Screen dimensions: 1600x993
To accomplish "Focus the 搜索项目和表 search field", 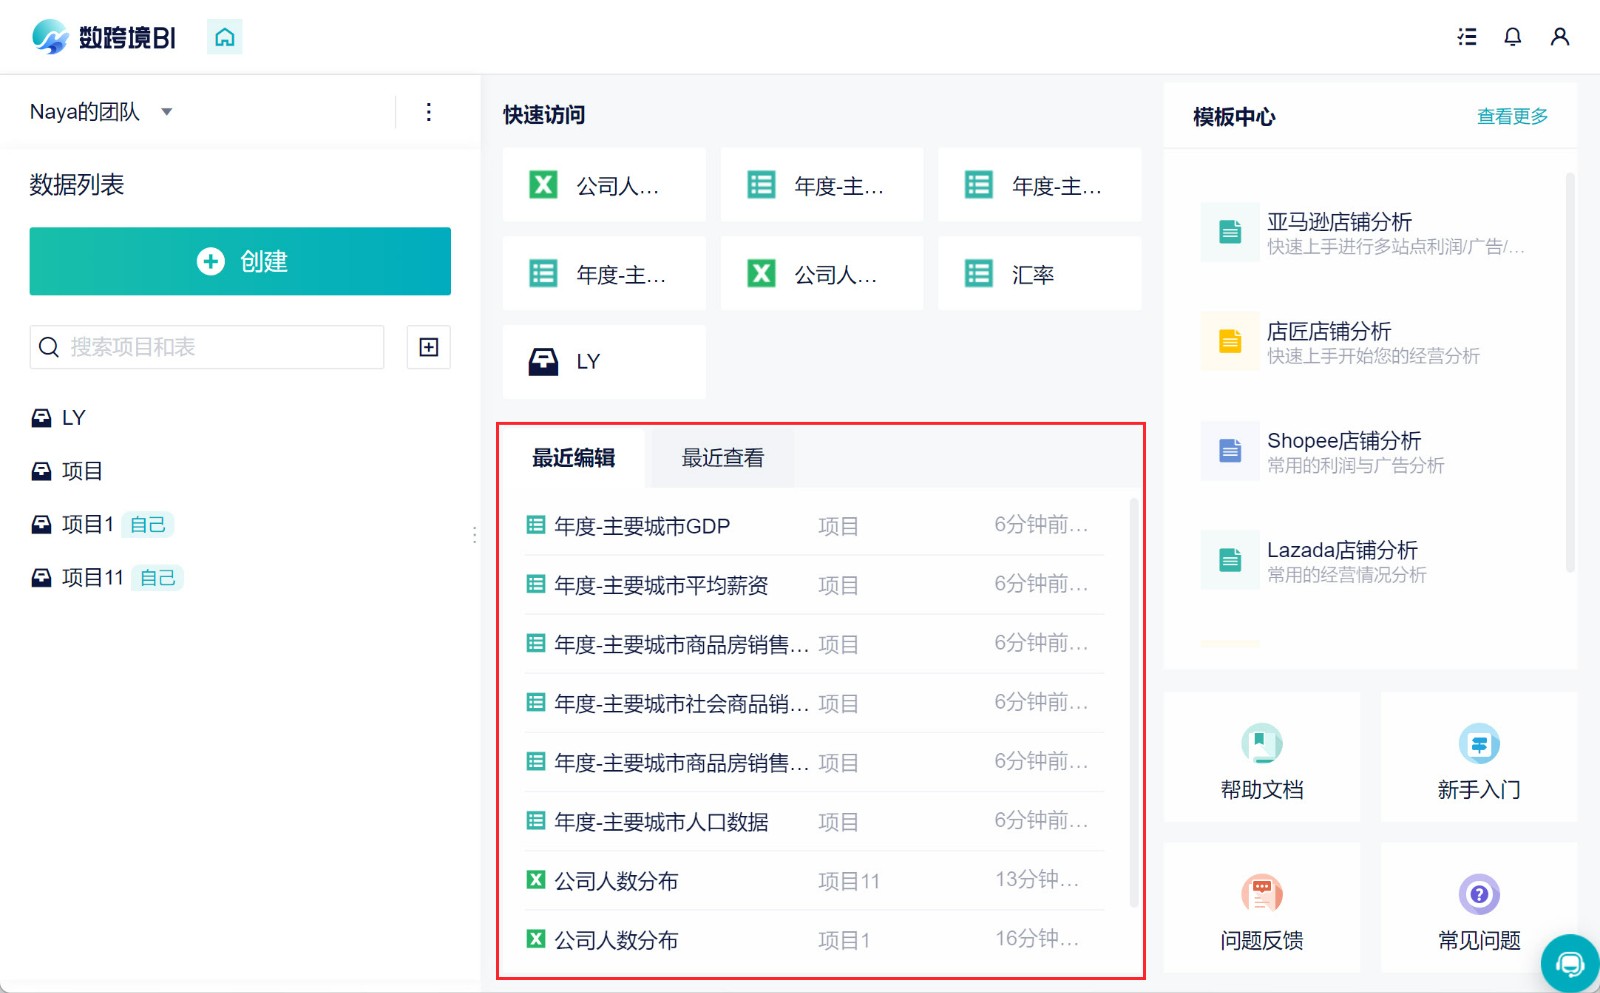I will point(207,347).
